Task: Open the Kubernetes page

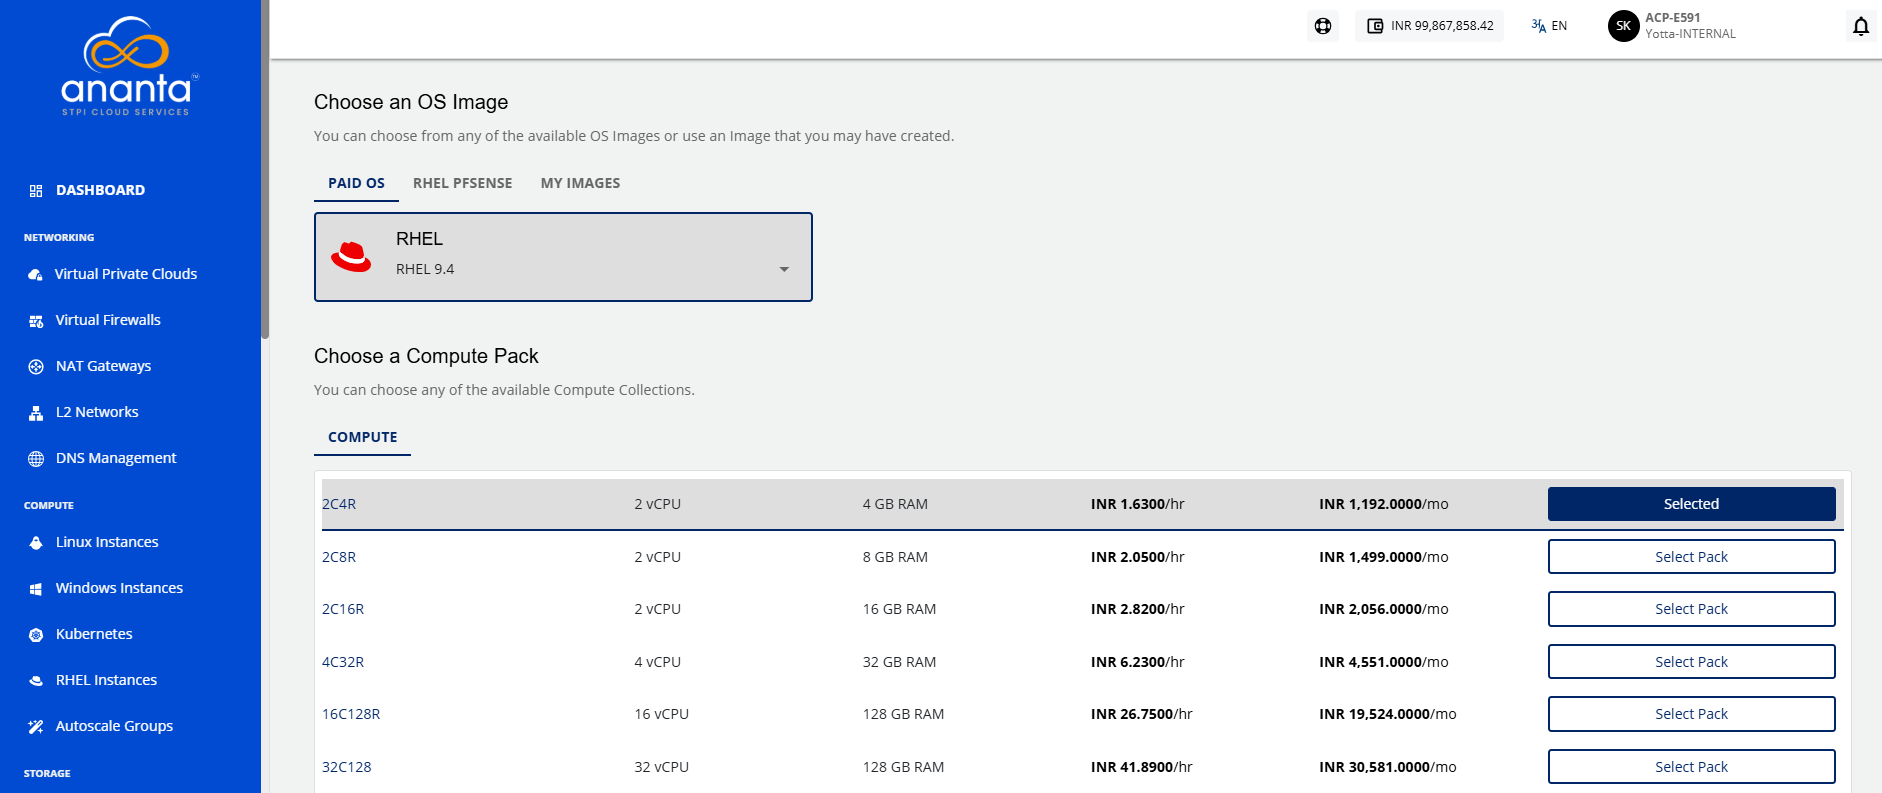Action: pos(94,634)
